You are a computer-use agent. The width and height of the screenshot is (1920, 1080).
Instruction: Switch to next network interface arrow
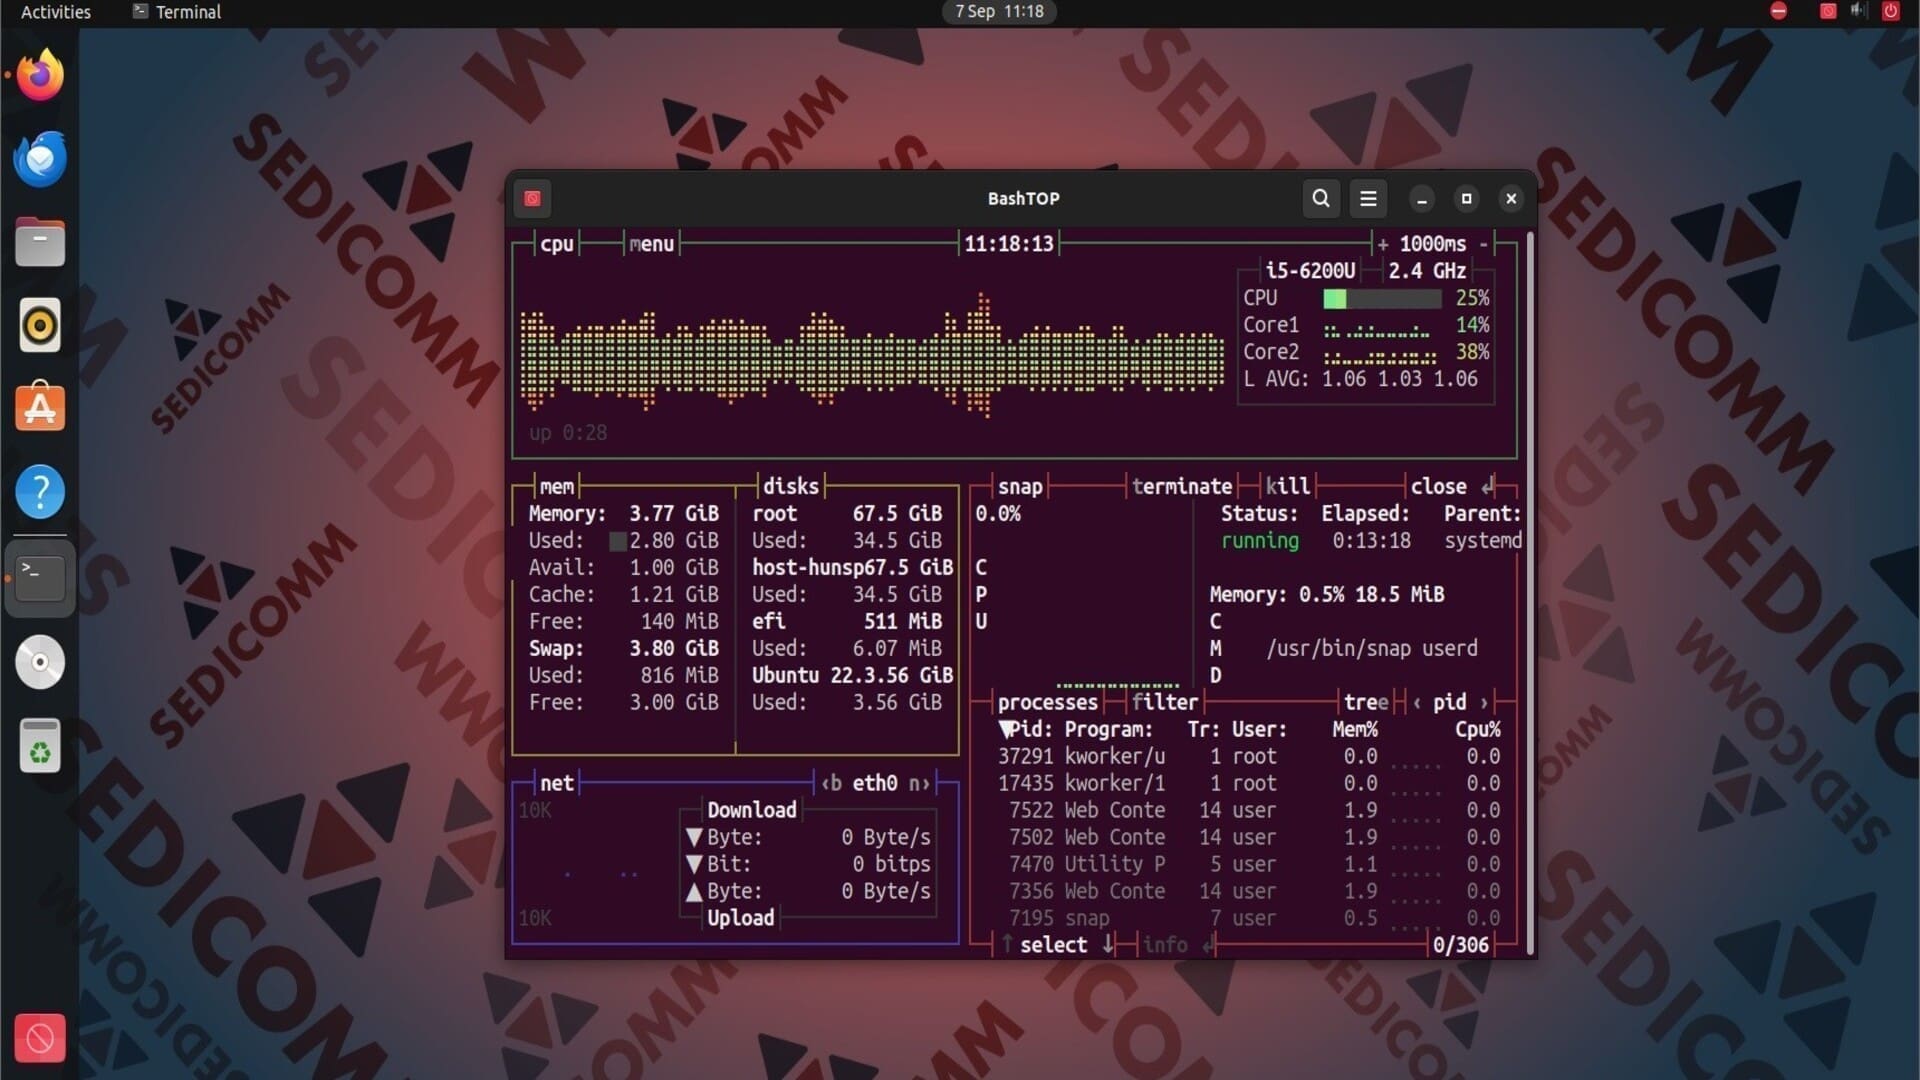919,783
